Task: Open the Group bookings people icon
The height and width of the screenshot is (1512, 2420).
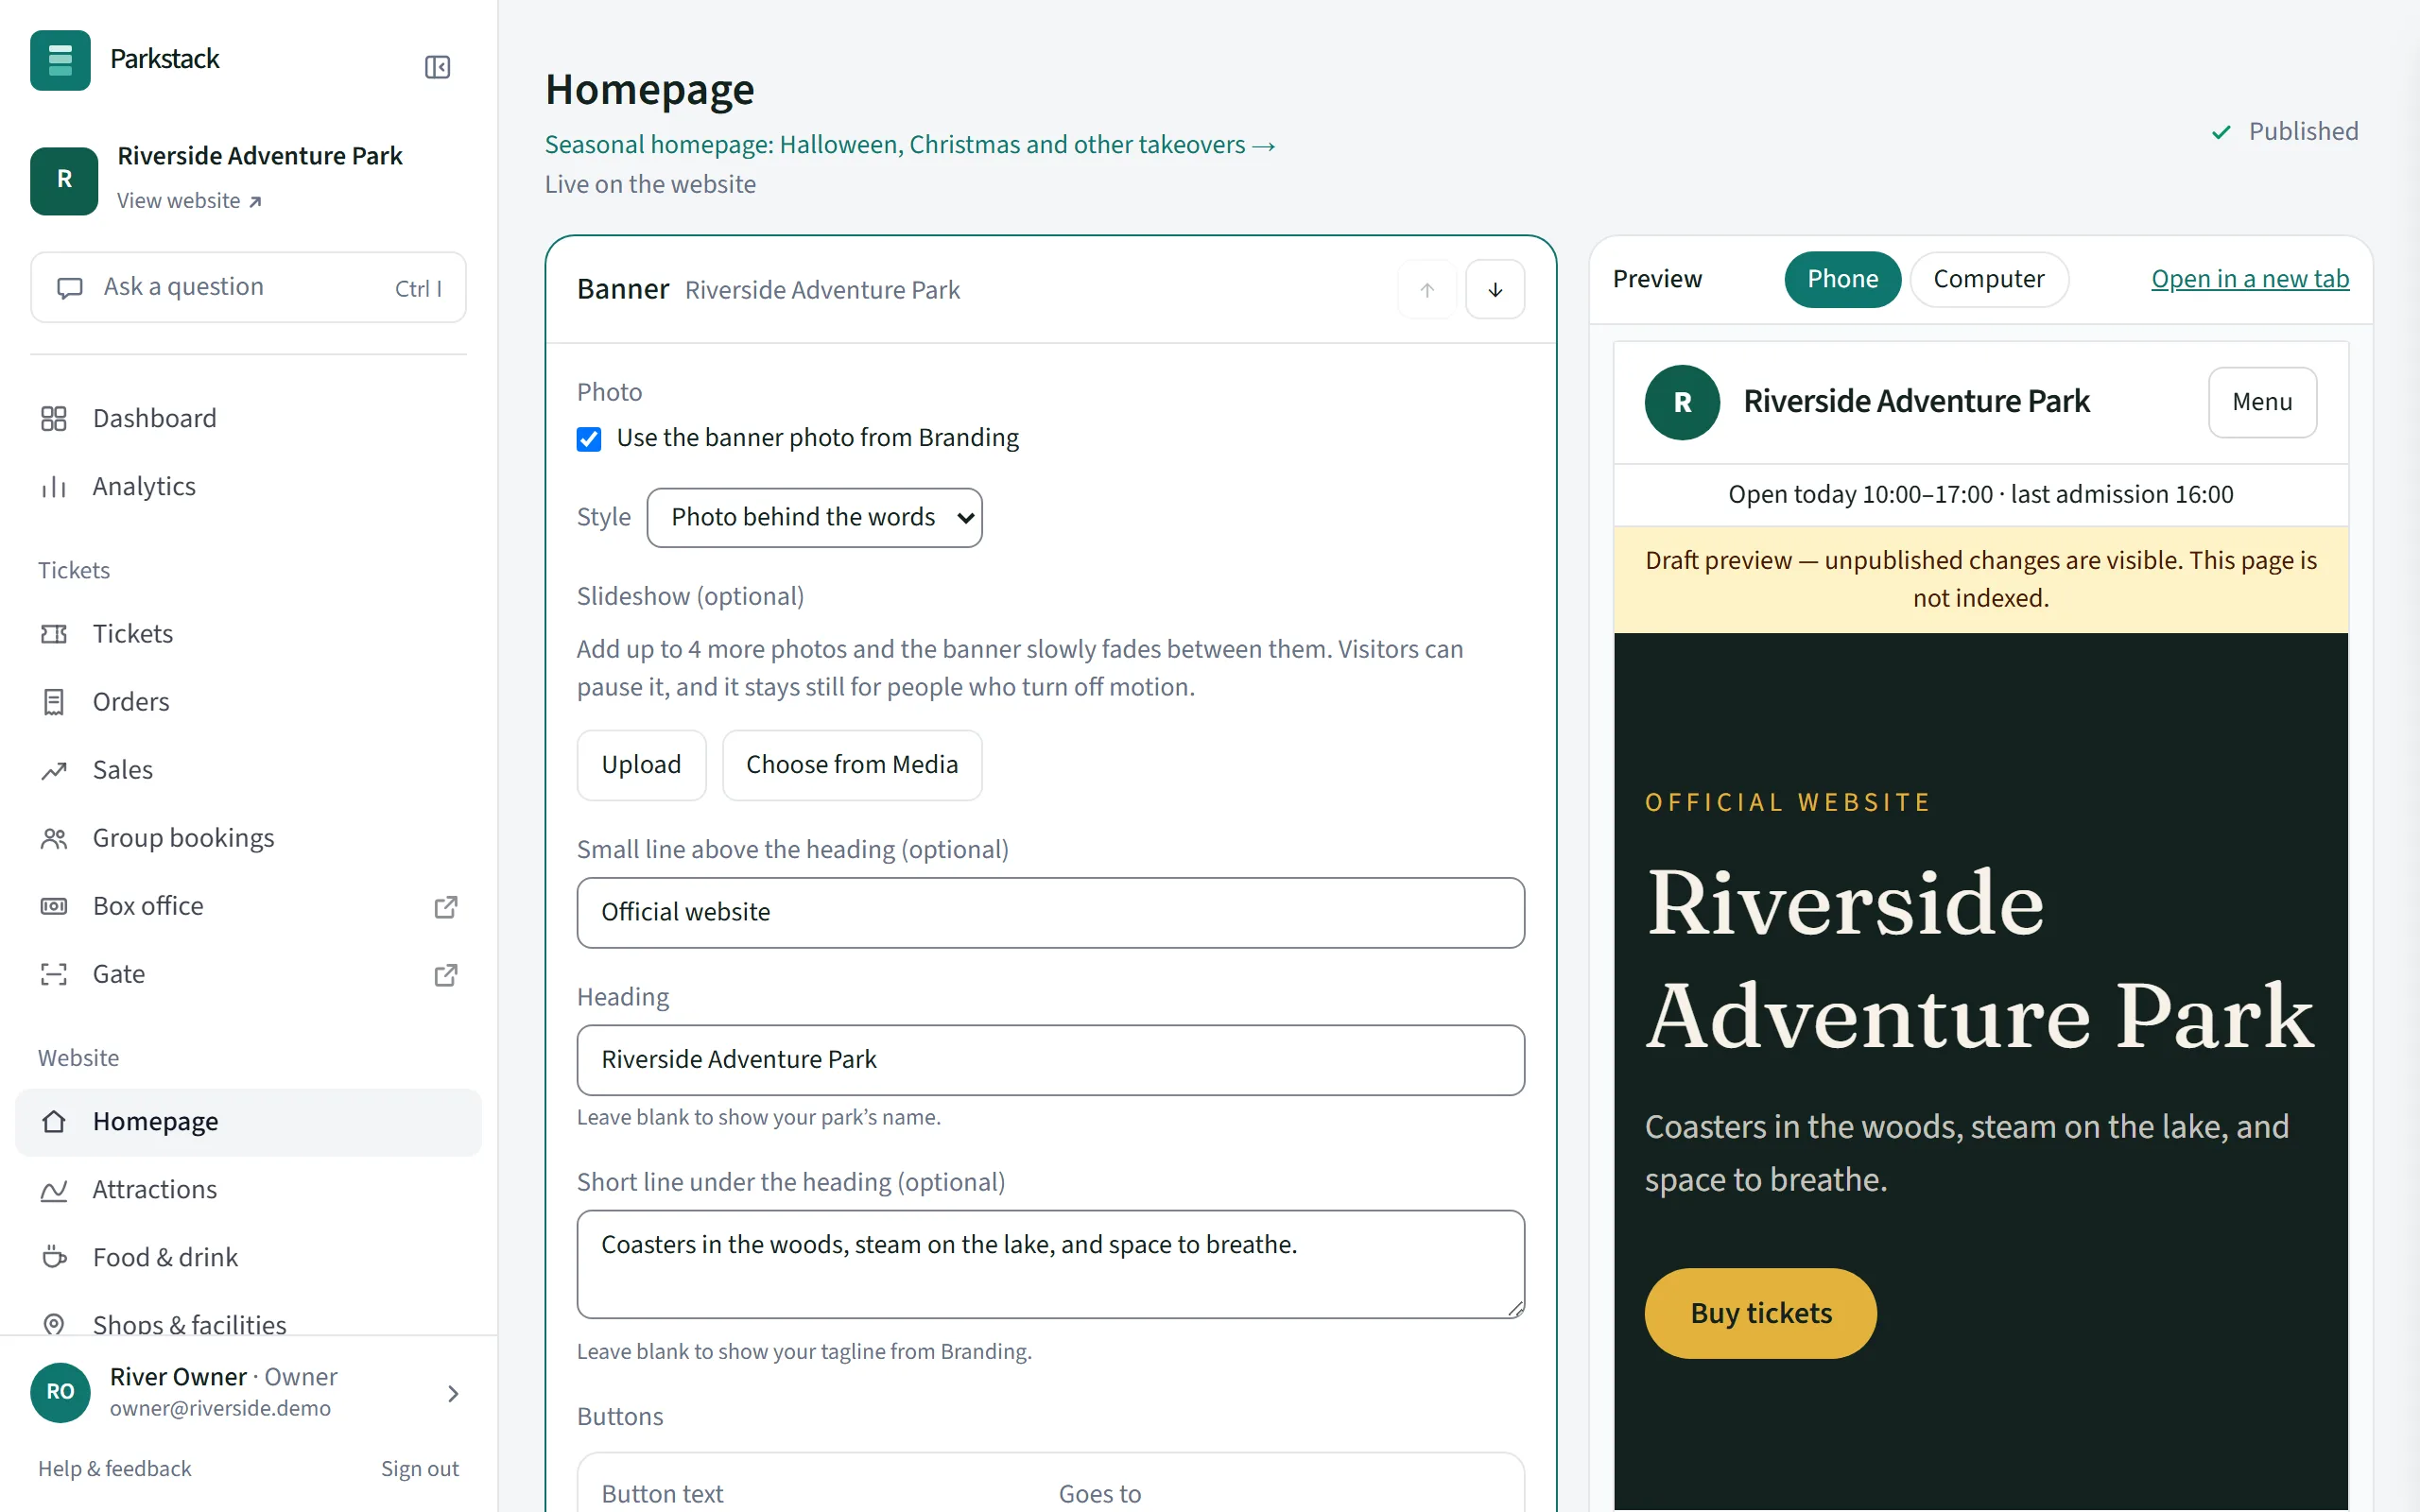Action: pyautogui.click(x=54, y=838)
